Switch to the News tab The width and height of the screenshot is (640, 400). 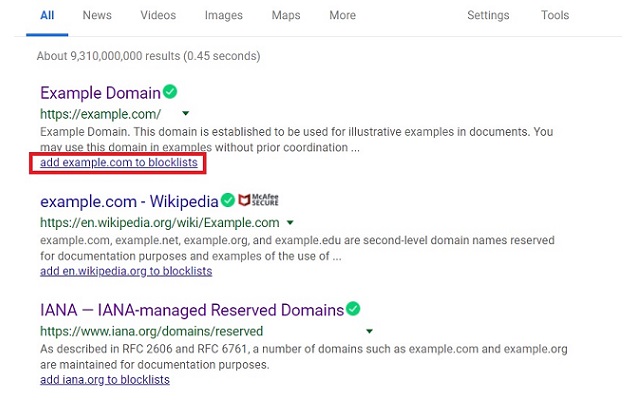(x=97, y=16)
